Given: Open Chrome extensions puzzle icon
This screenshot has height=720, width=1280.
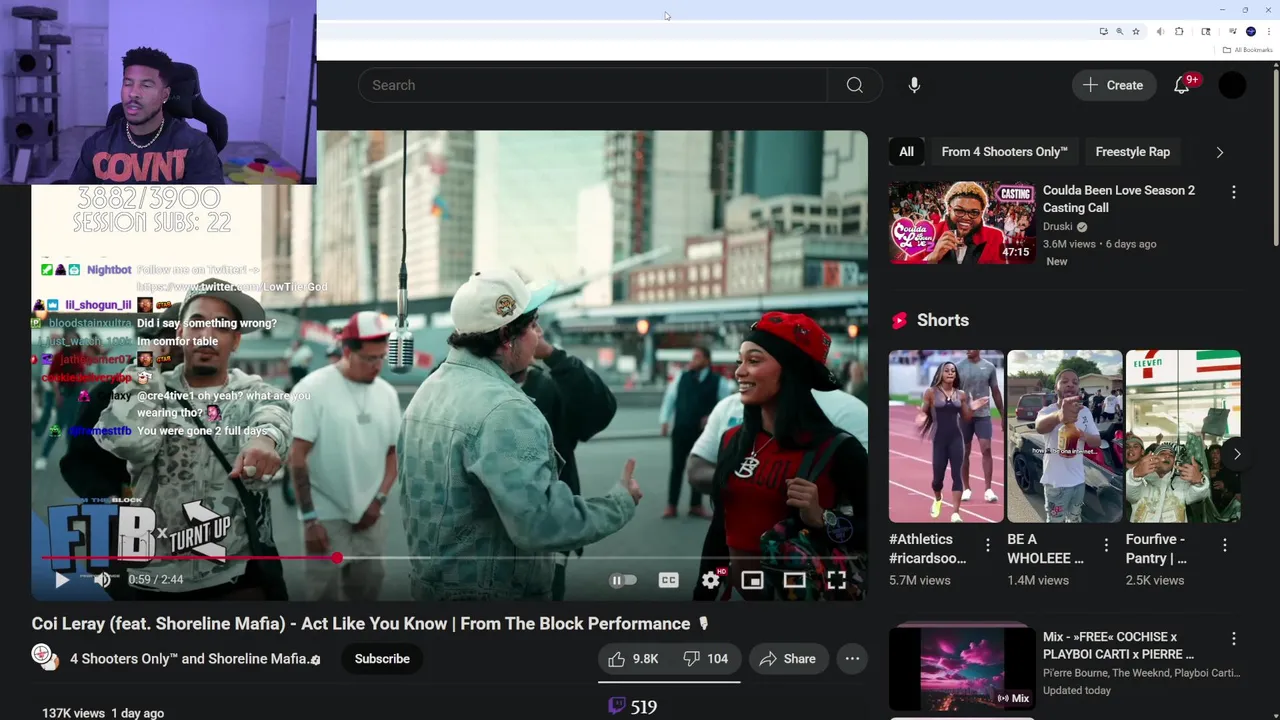Looking at the screenshot, I should (1179, 32).
